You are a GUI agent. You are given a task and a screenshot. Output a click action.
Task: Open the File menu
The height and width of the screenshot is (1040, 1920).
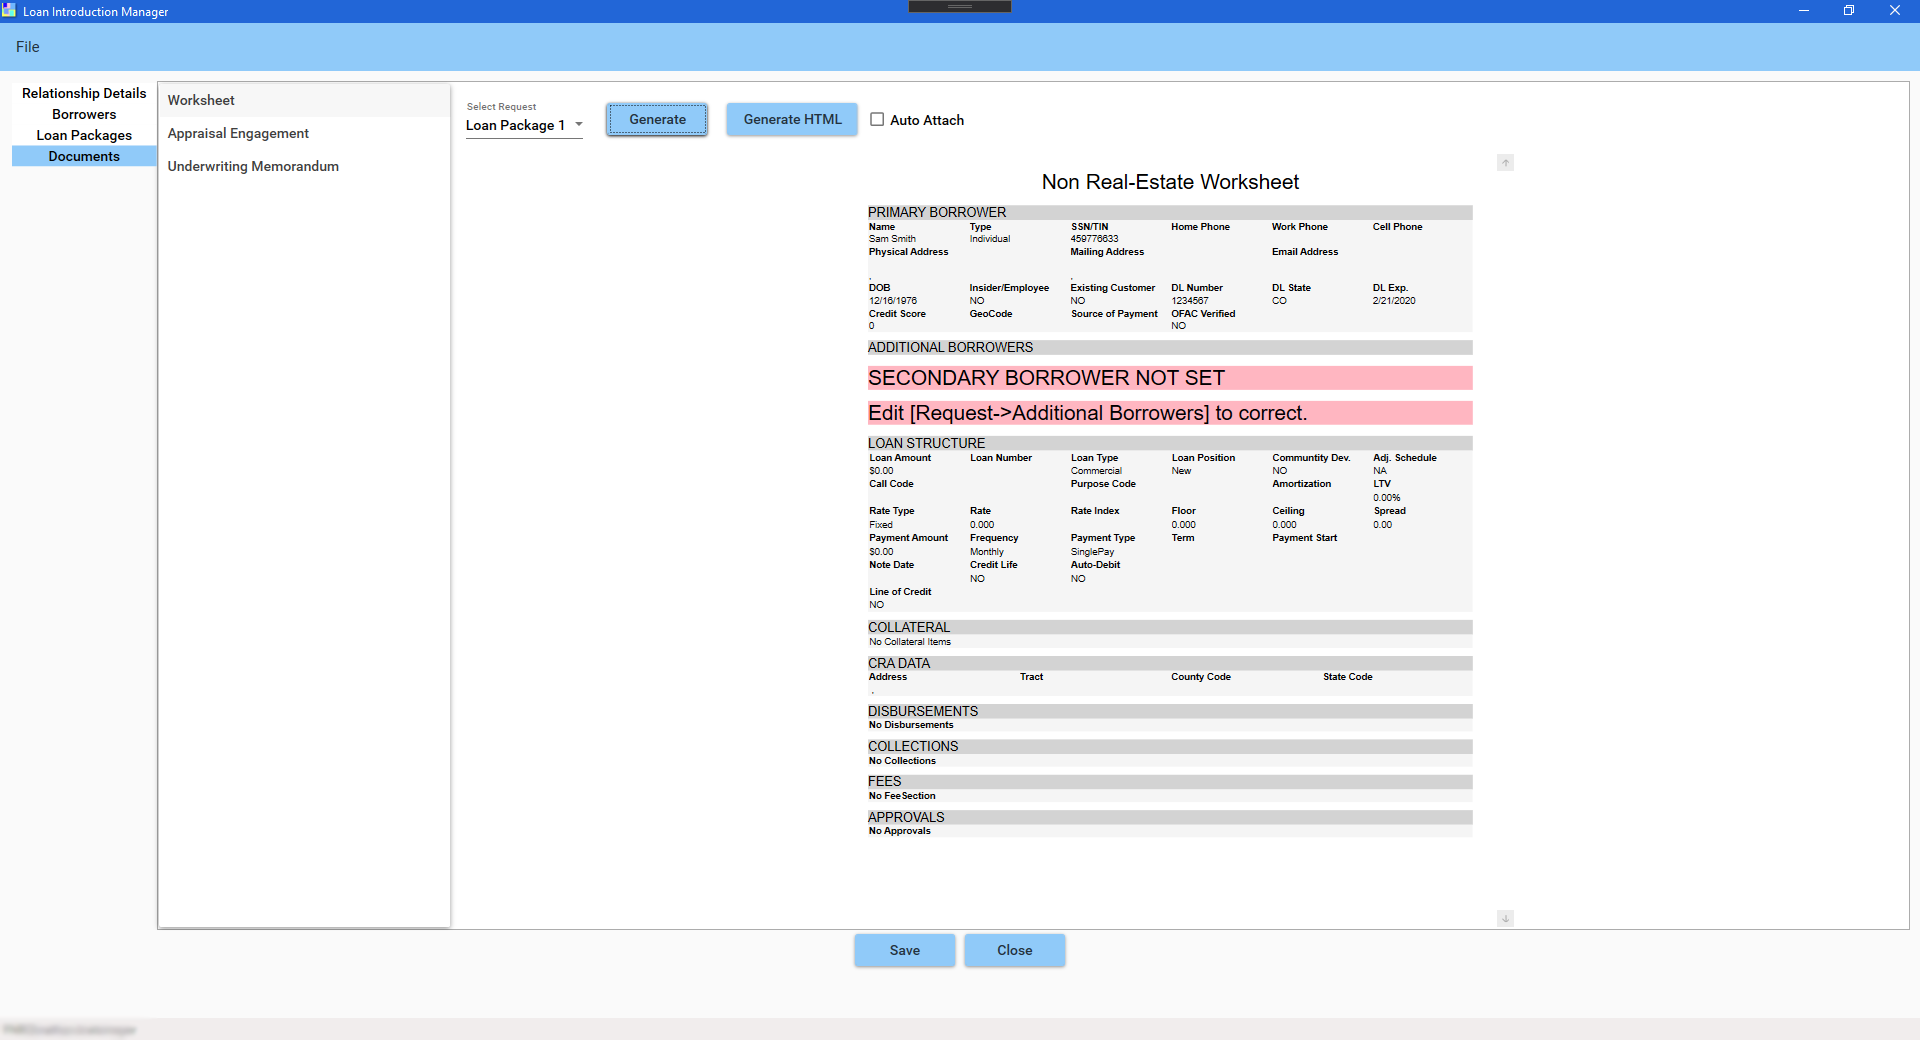pos(28,47)
